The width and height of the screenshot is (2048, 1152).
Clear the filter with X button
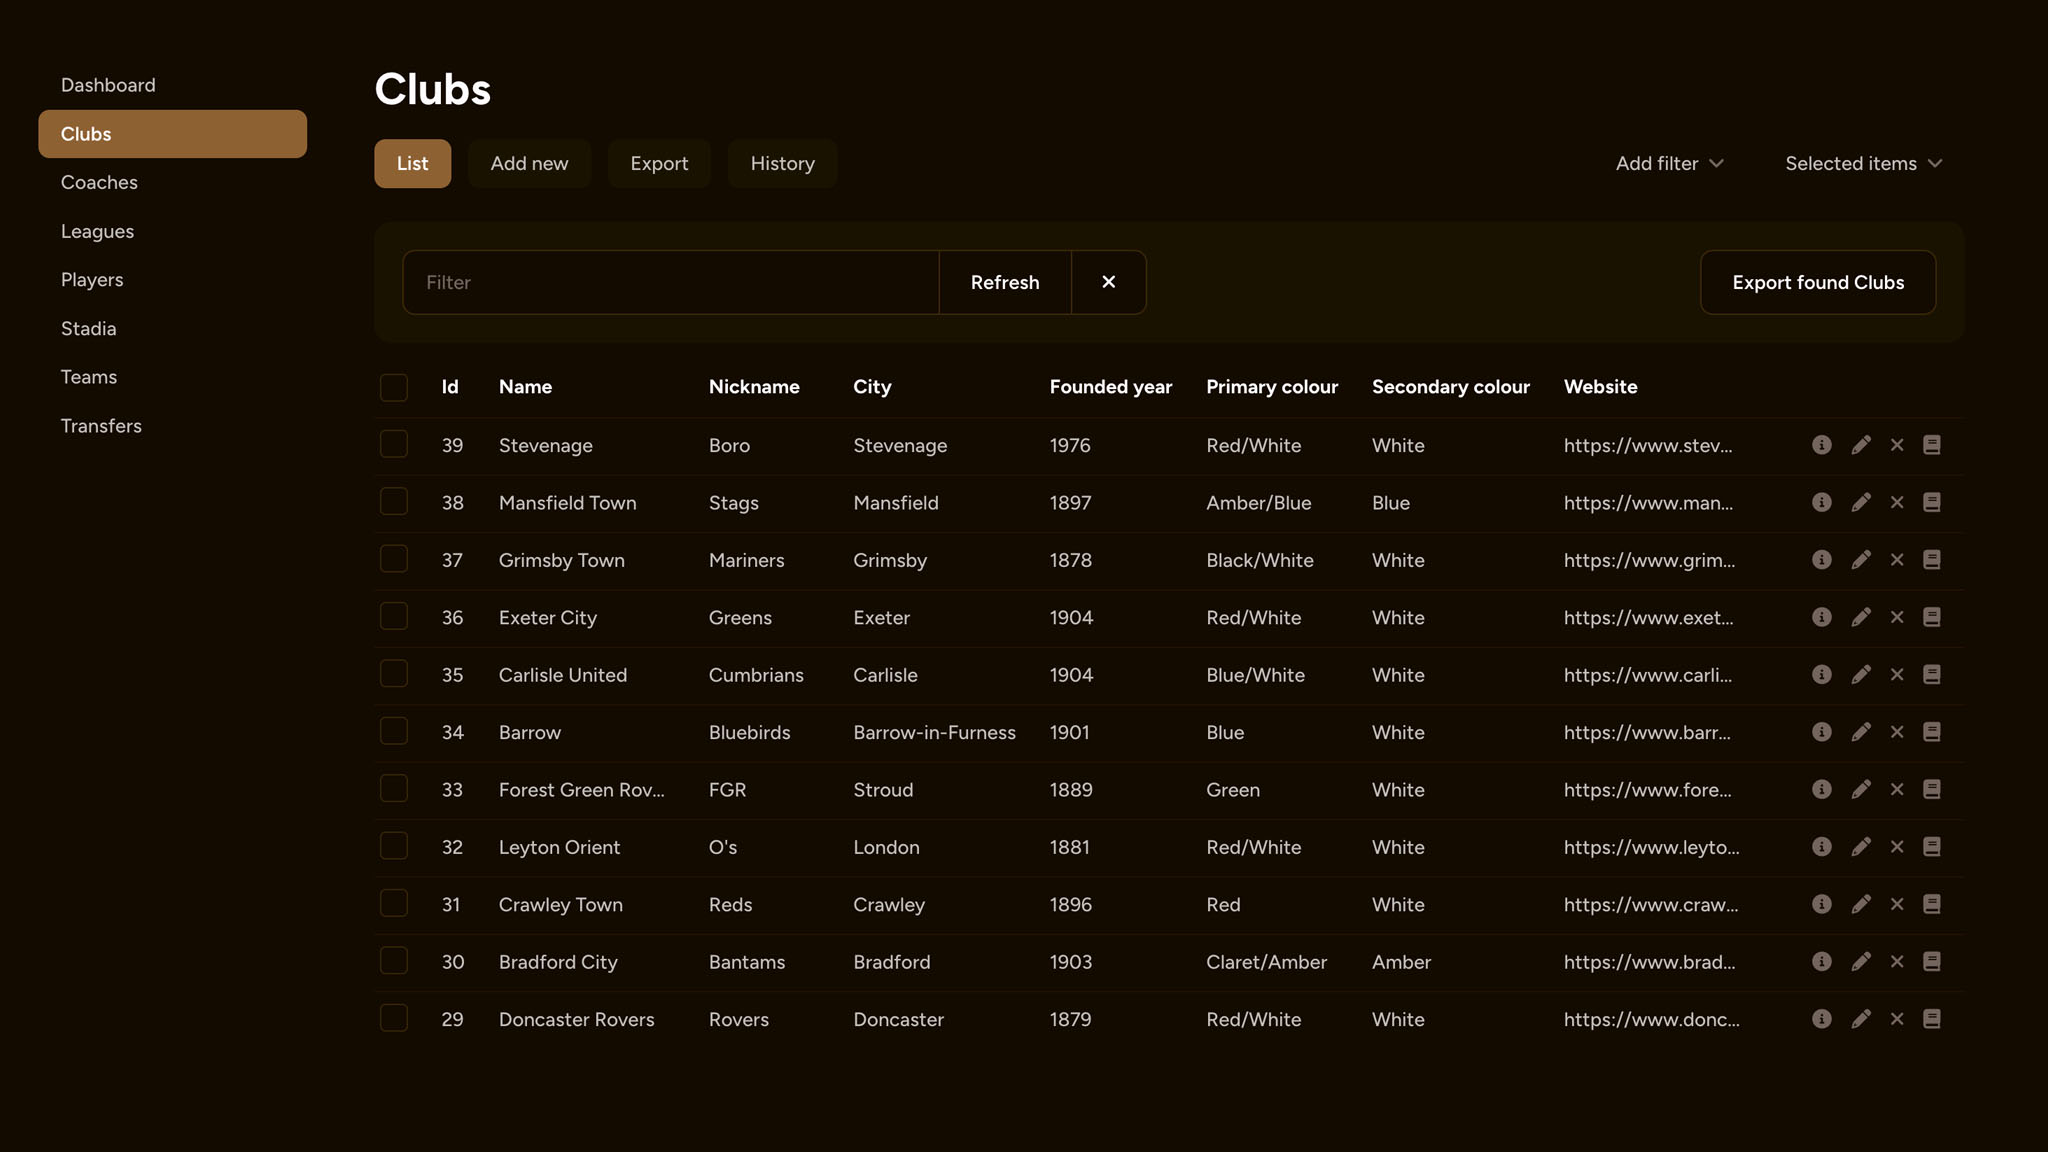tap(1108, 282)
